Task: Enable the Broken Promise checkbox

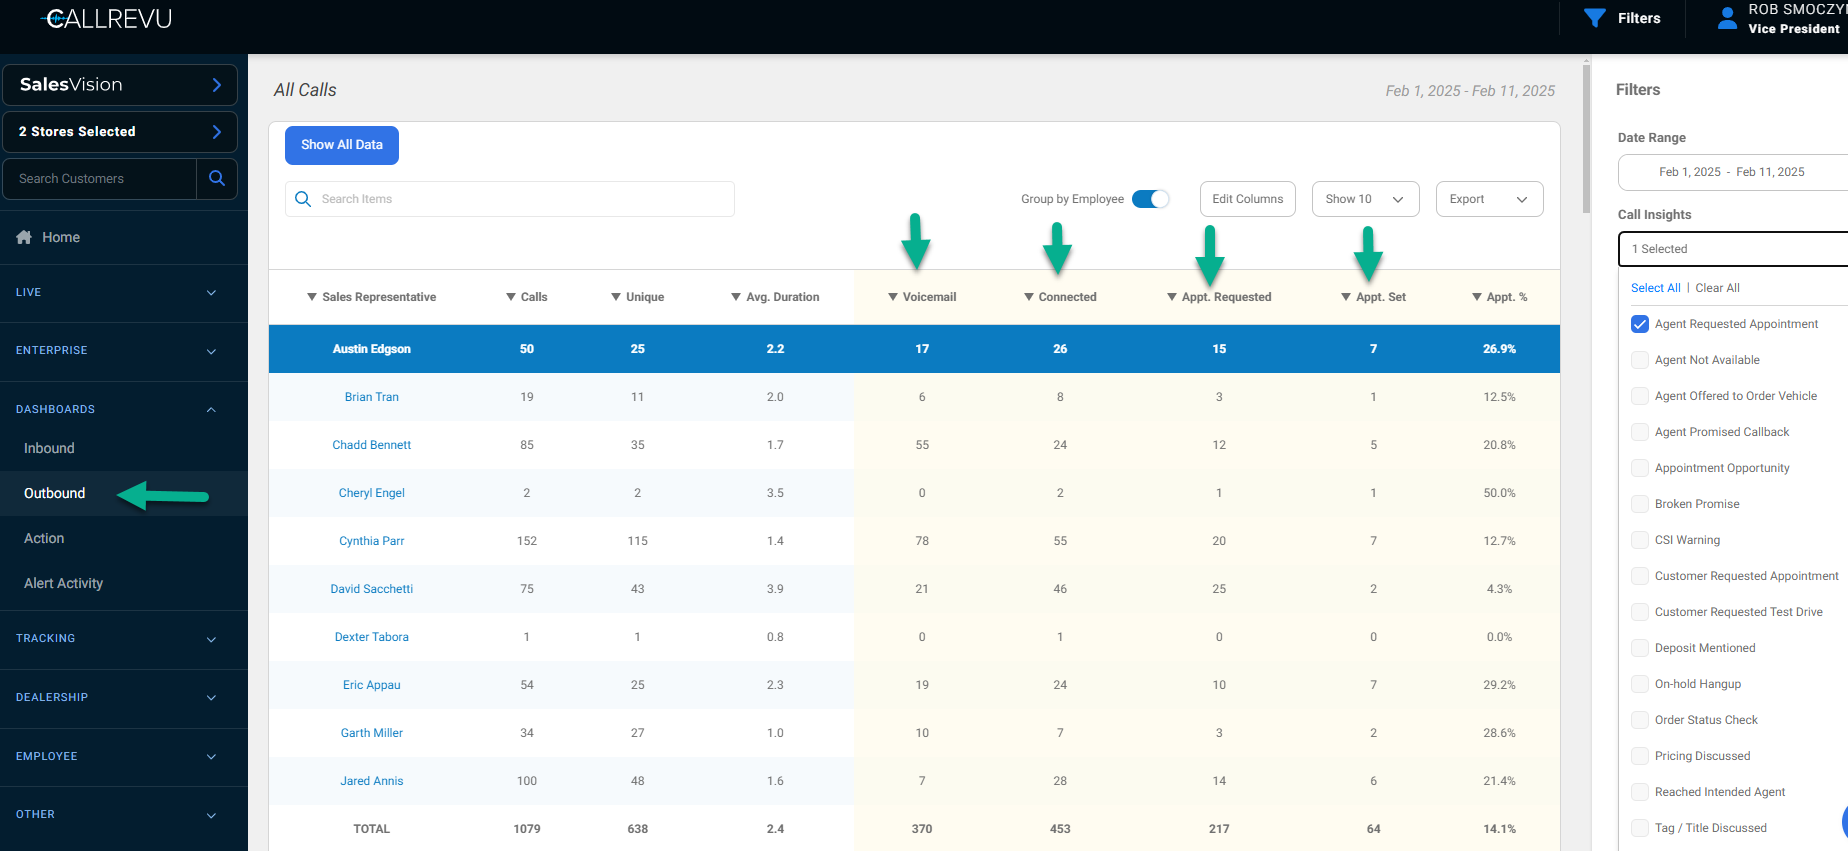Action: [1640, 504]
